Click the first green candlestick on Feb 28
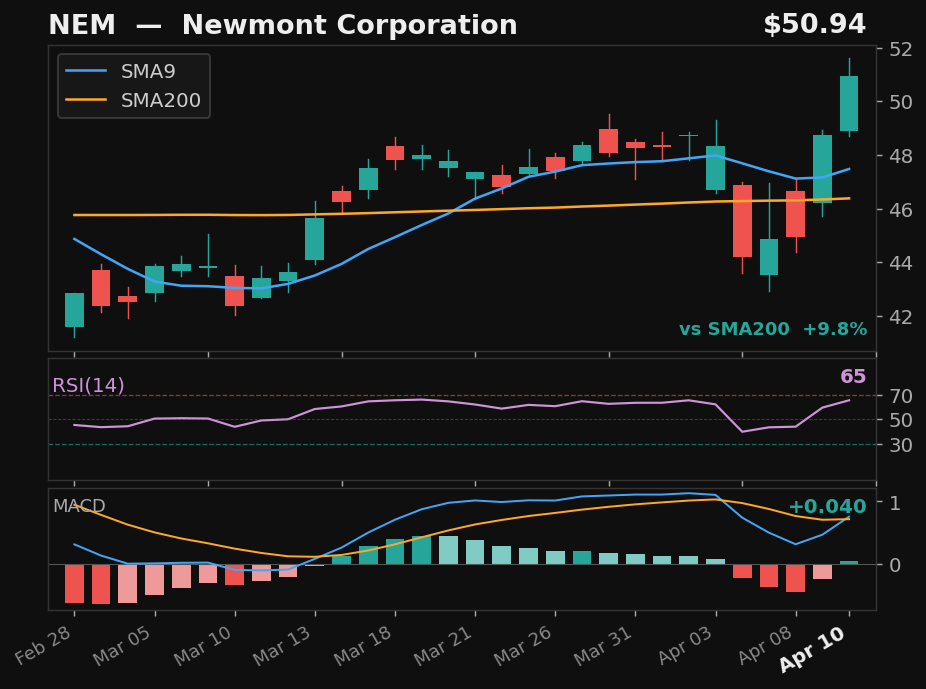Viewport: 926px width, 689px height. 74,310
